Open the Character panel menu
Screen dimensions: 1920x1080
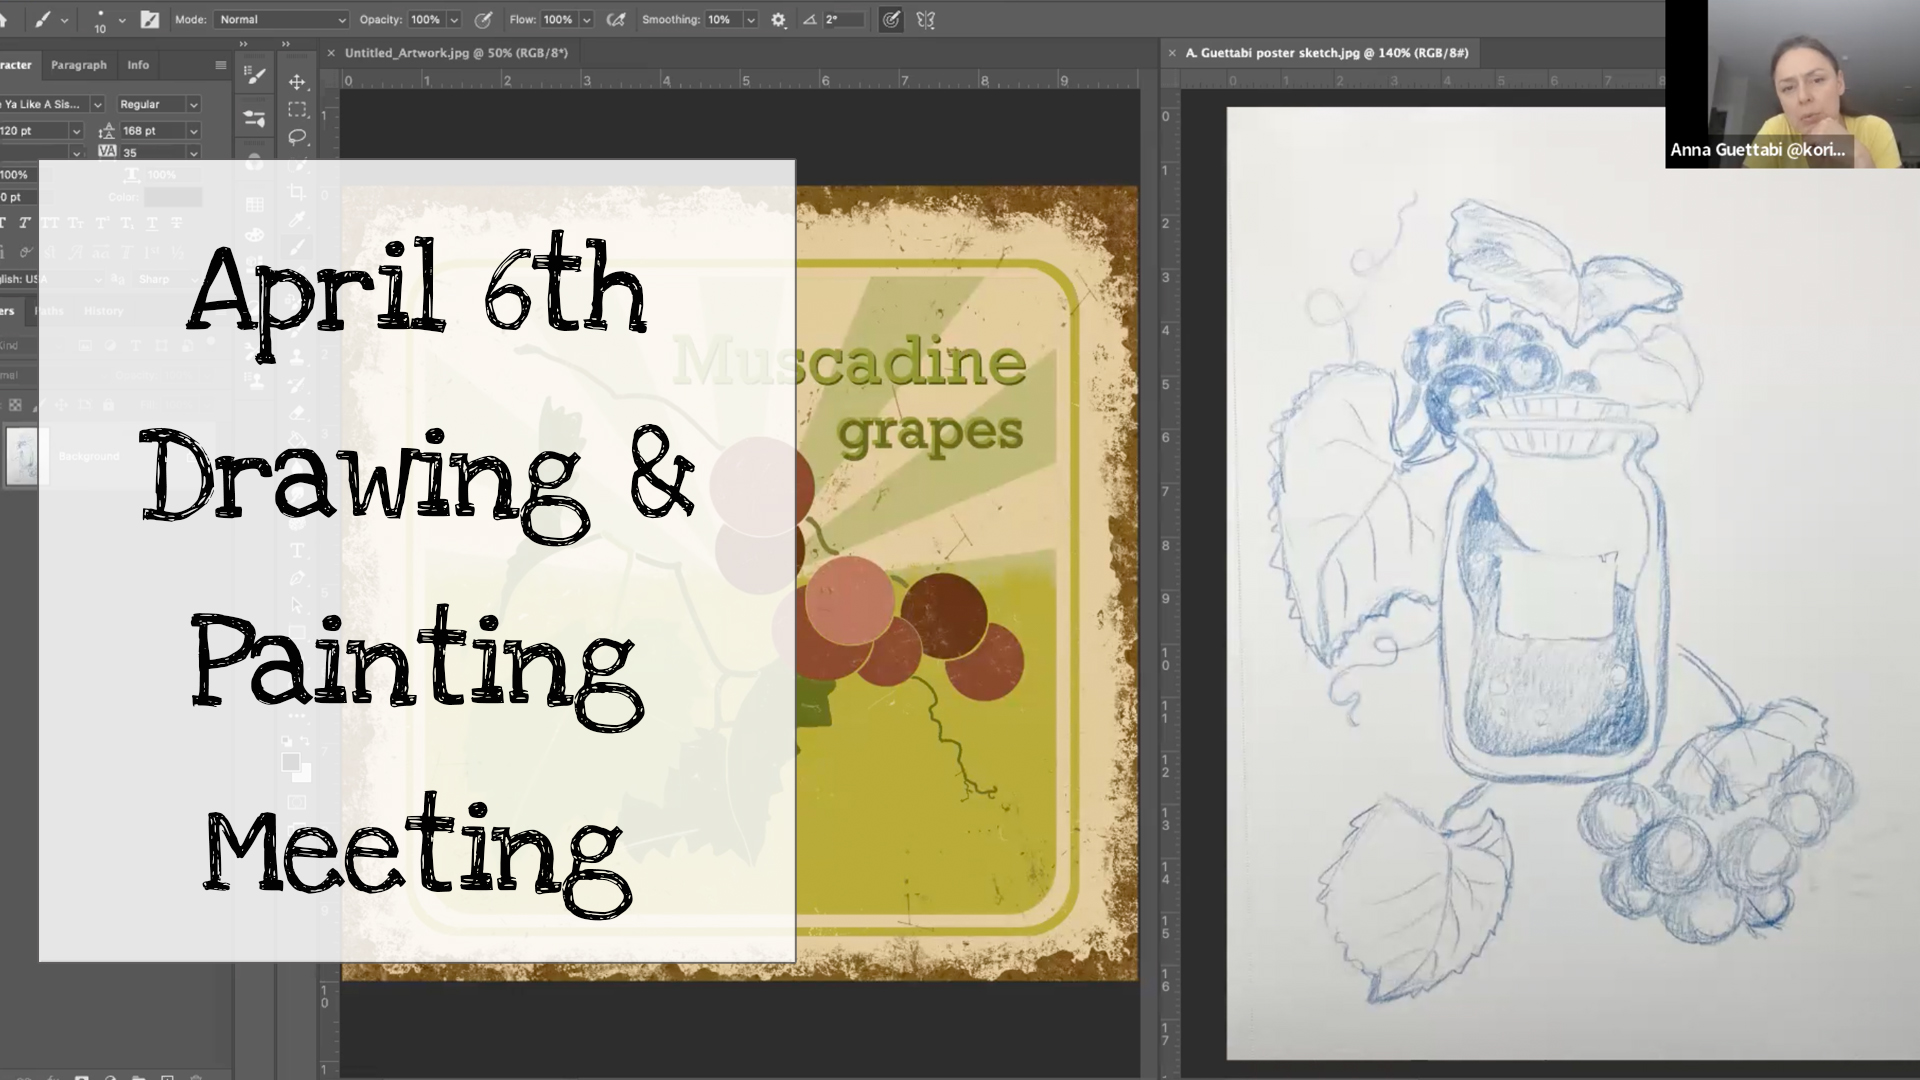[x=221, y=65]
